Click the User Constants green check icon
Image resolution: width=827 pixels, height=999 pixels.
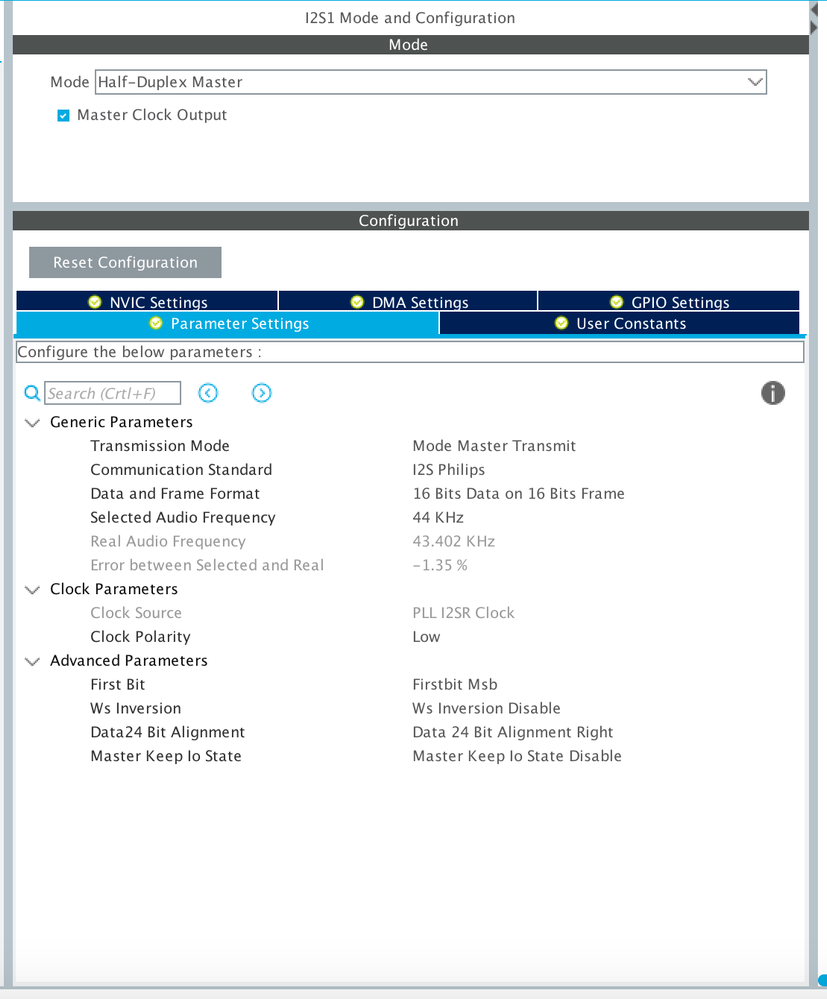561,323
